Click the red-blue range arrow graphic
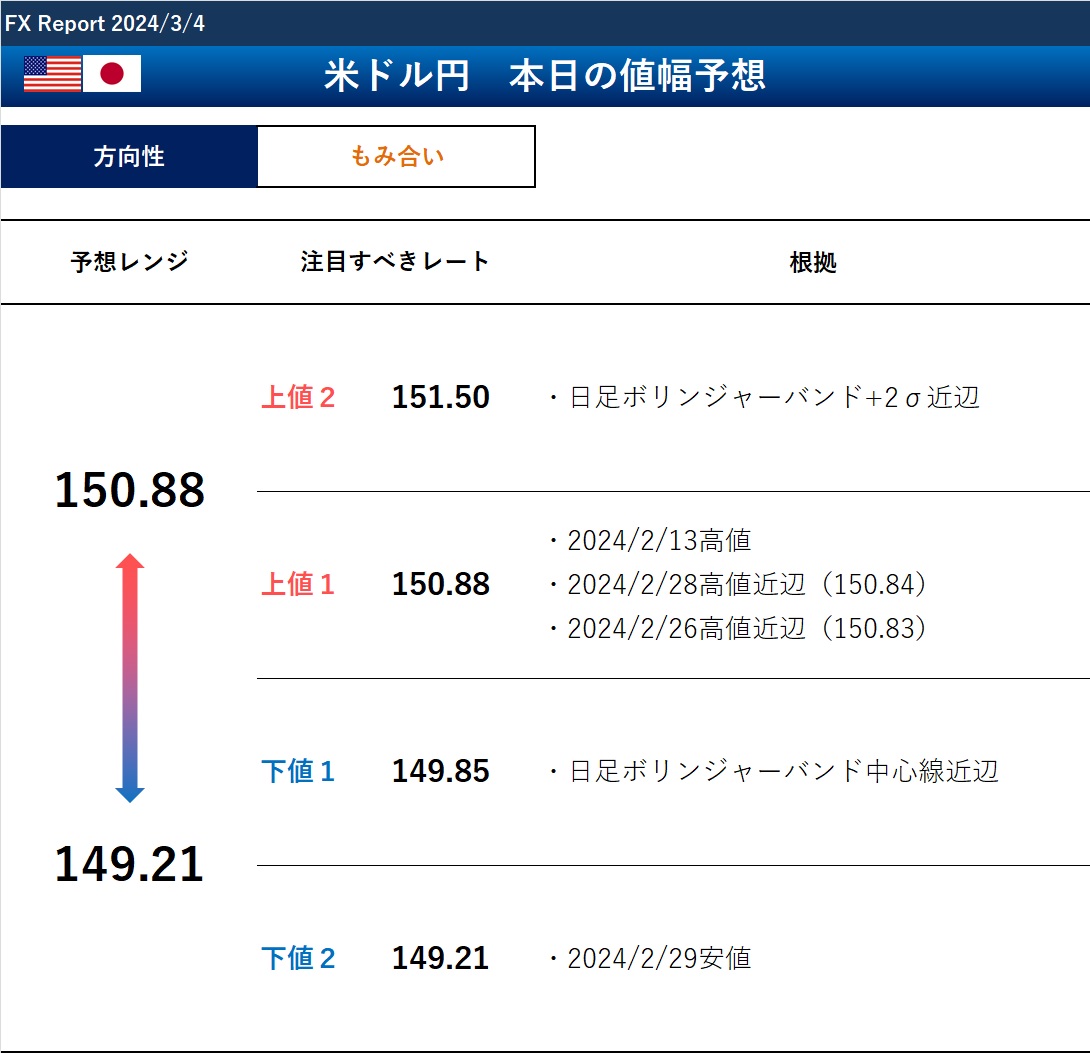The height and width of the screenshot is (1053, 1090). tap(130, 678)
